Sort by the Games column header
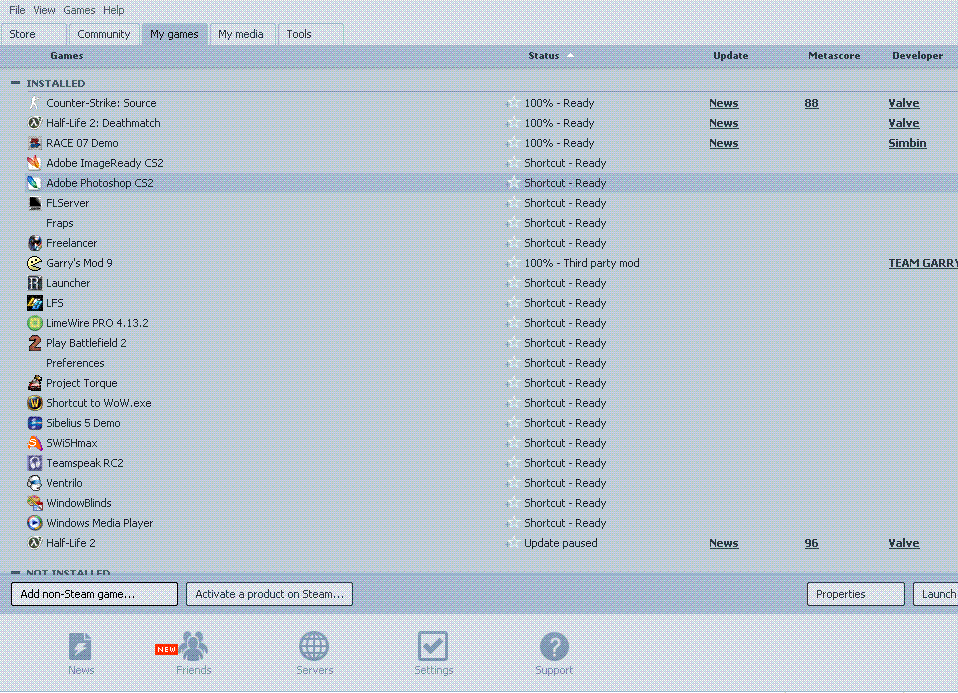This screenshot has height=693, width=958. [x=67, y=56]
